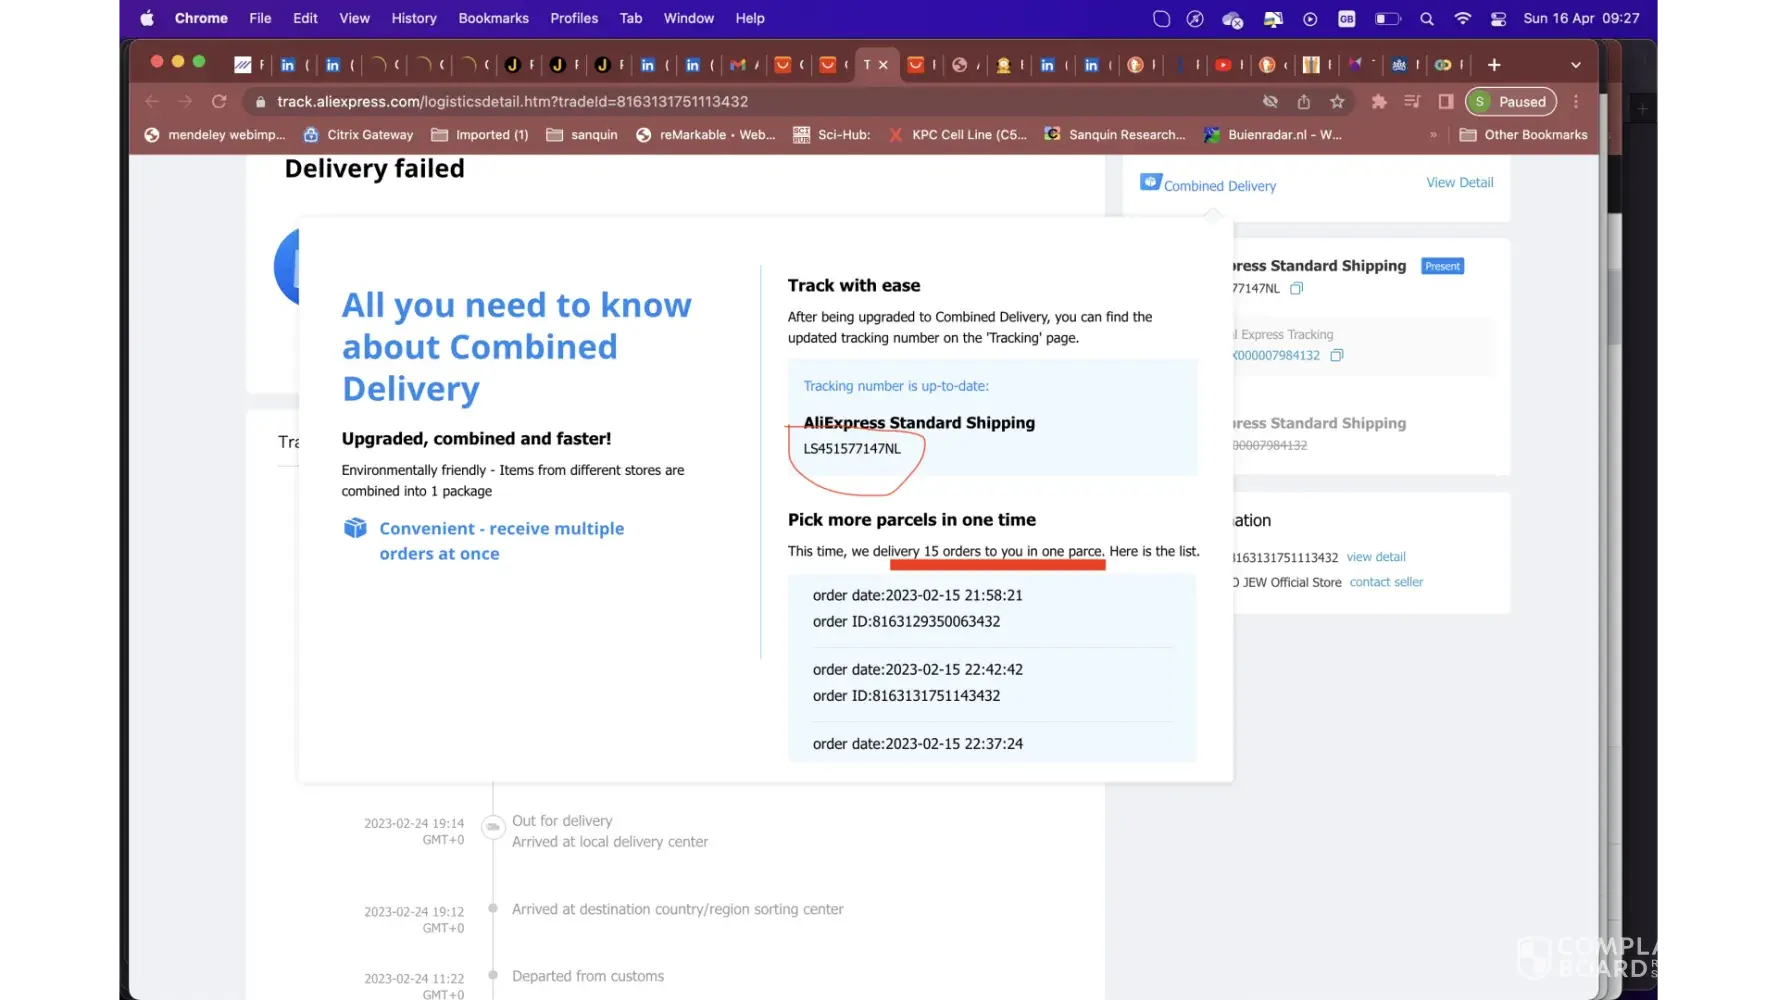Click the View Detail link for Combined Delivery

click(1460, 182)
